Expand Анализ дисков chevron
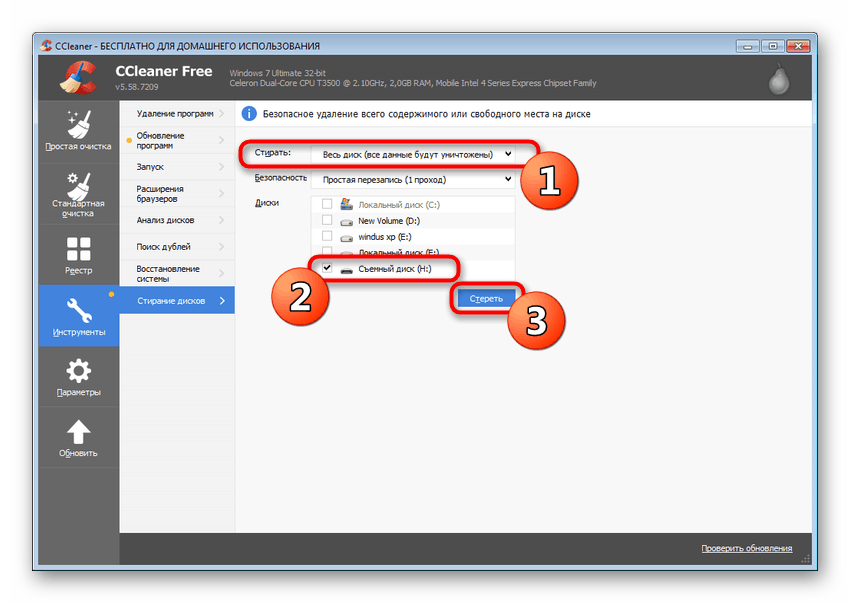850x603 pixels. [222, 220]
